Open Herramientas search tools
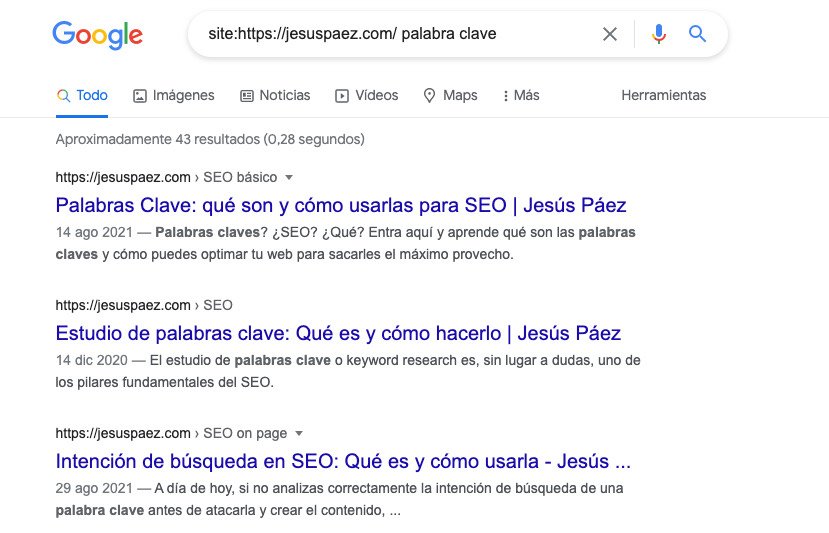This screenshot has height=533, width=829. pos(664,96)
